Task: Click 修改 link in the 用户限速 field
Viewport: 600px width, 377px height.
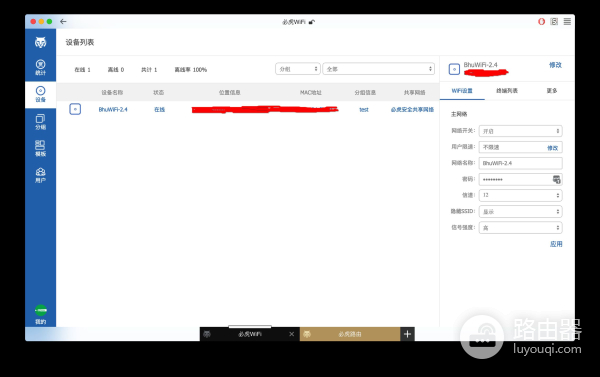Action: pyautogui.click(x=552, y=148)
